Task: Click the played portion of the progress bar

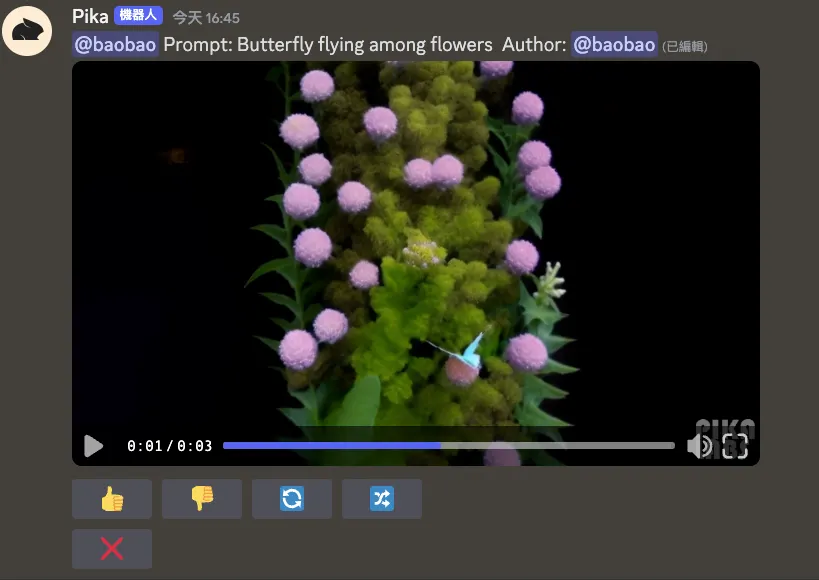Action: [x=332, y=446]
